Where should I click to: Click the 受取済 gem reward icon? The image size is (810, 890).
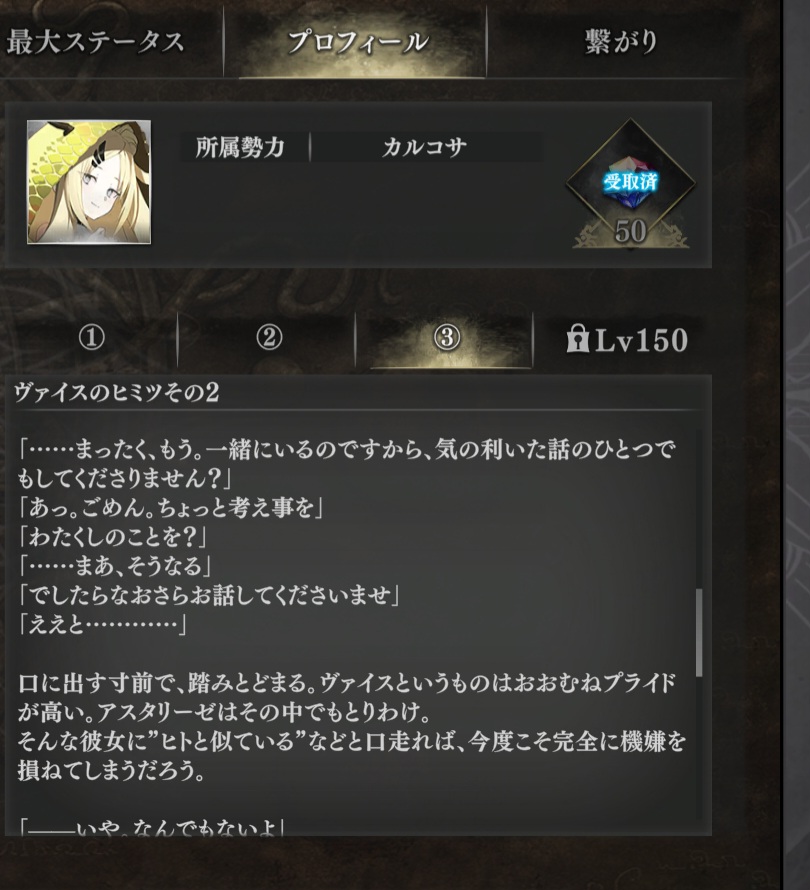point(630,182)
